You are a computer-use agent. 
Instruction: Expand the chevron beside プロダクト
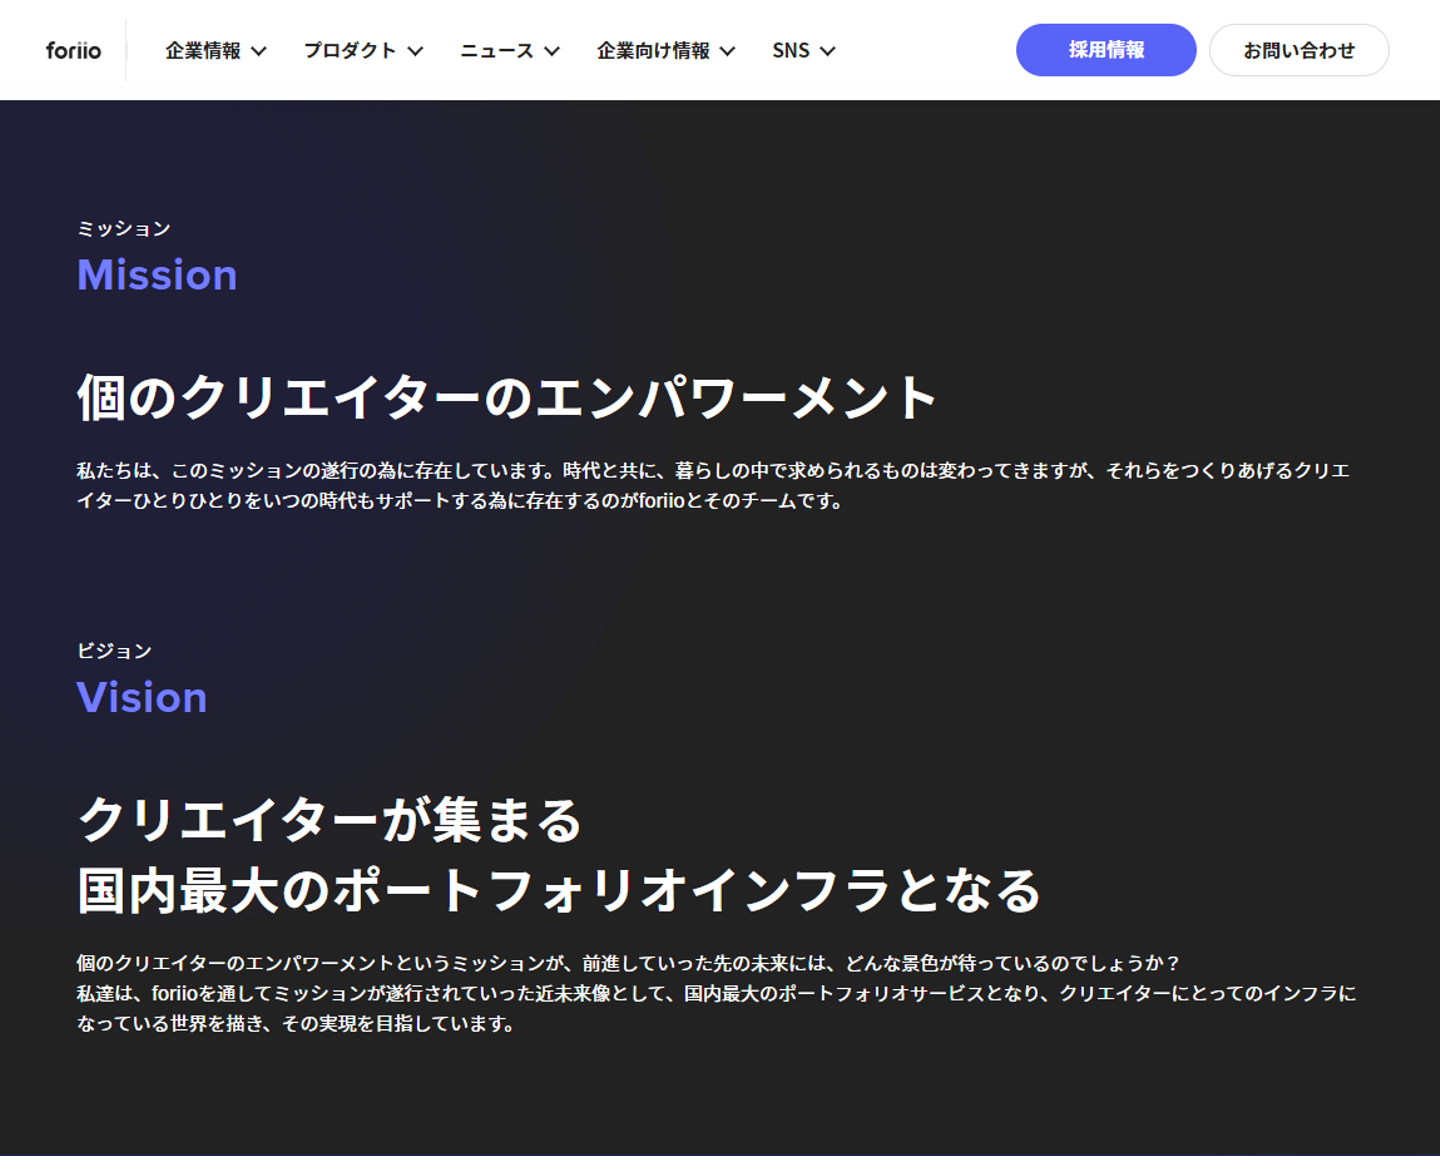point(415,51)
